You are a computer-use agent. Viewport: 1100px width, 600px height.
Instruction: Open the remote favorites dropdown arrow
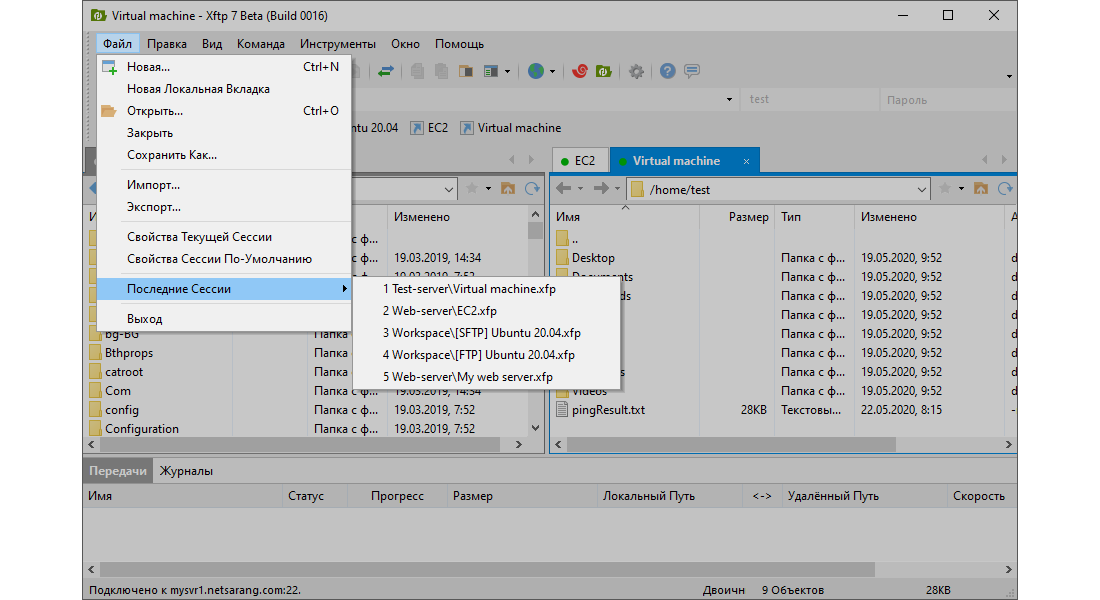tap(961, 189)
